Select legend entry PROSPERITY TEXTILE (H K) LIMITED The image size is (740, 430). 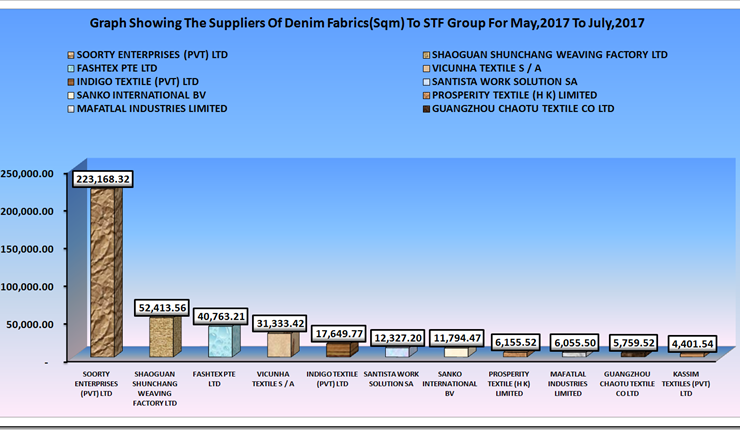click(514, 95)
